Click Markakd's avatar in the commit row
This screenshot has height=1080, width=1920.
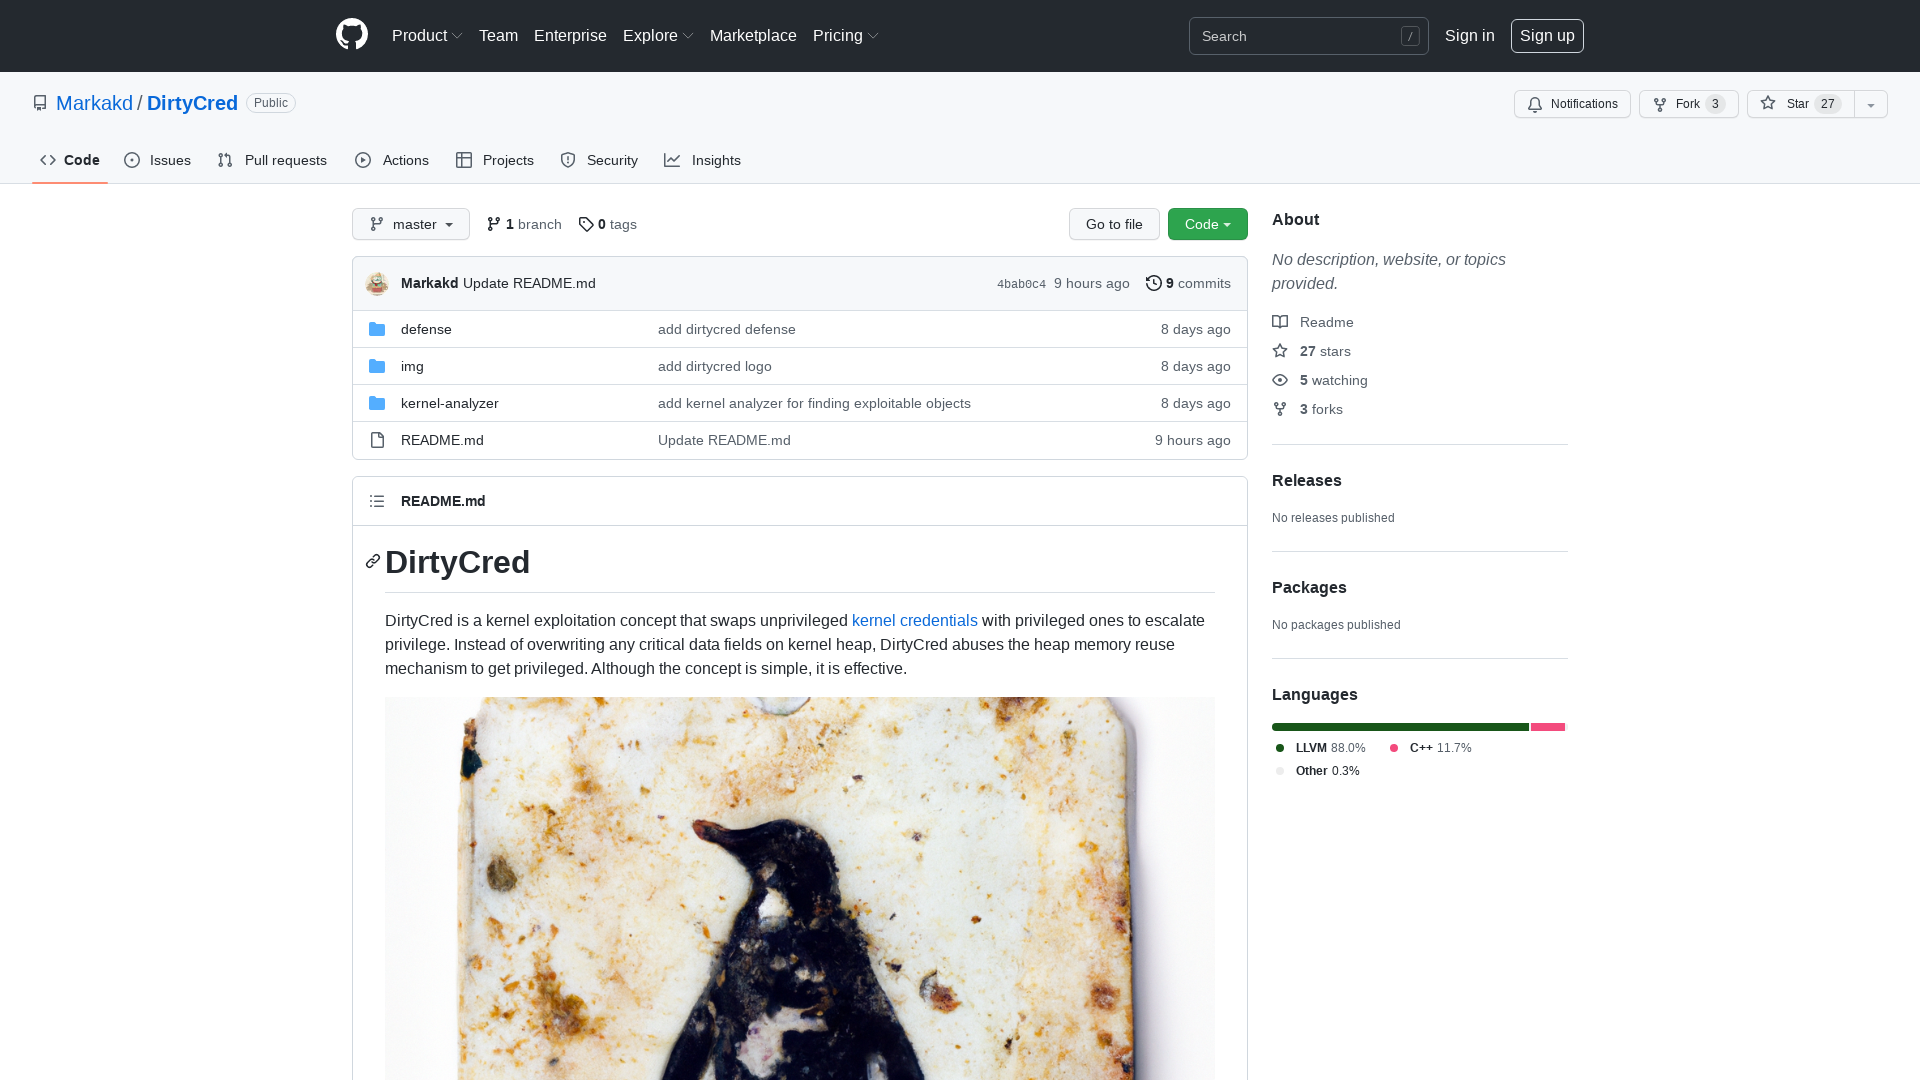click(x=377, y=283)
